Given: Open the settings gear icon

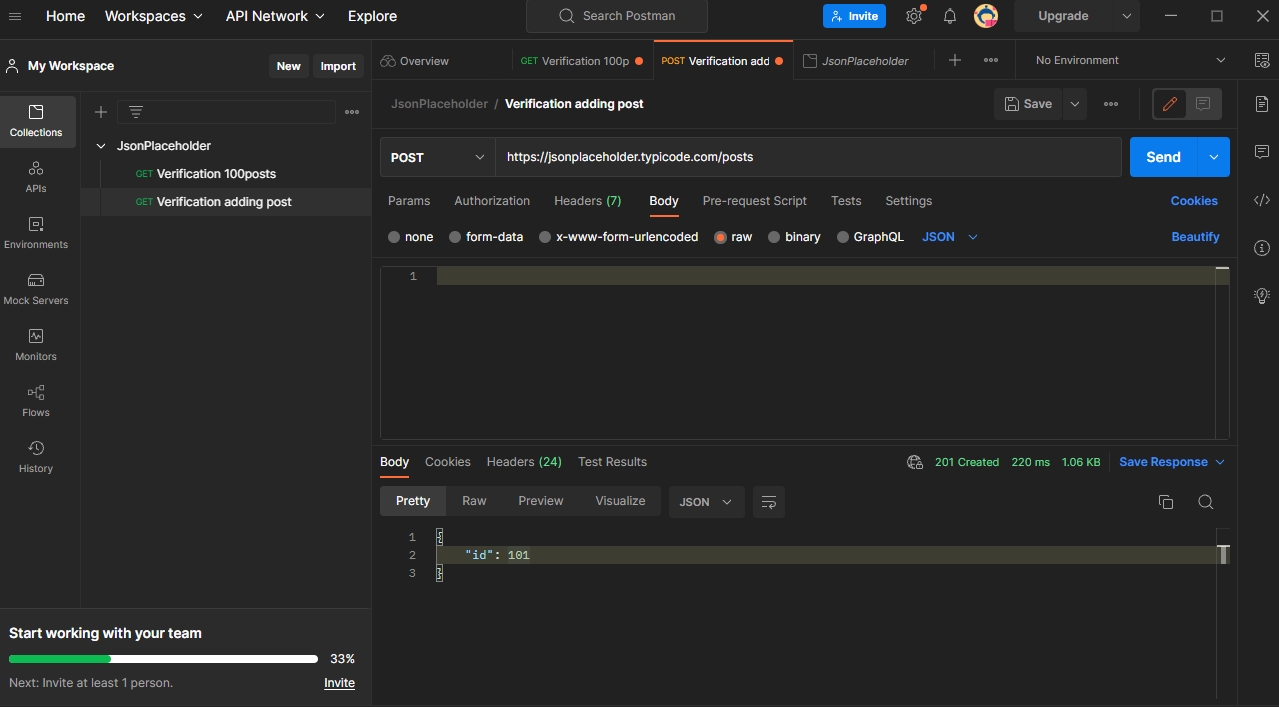Looking at the screenshot, I should coord(914,16).
